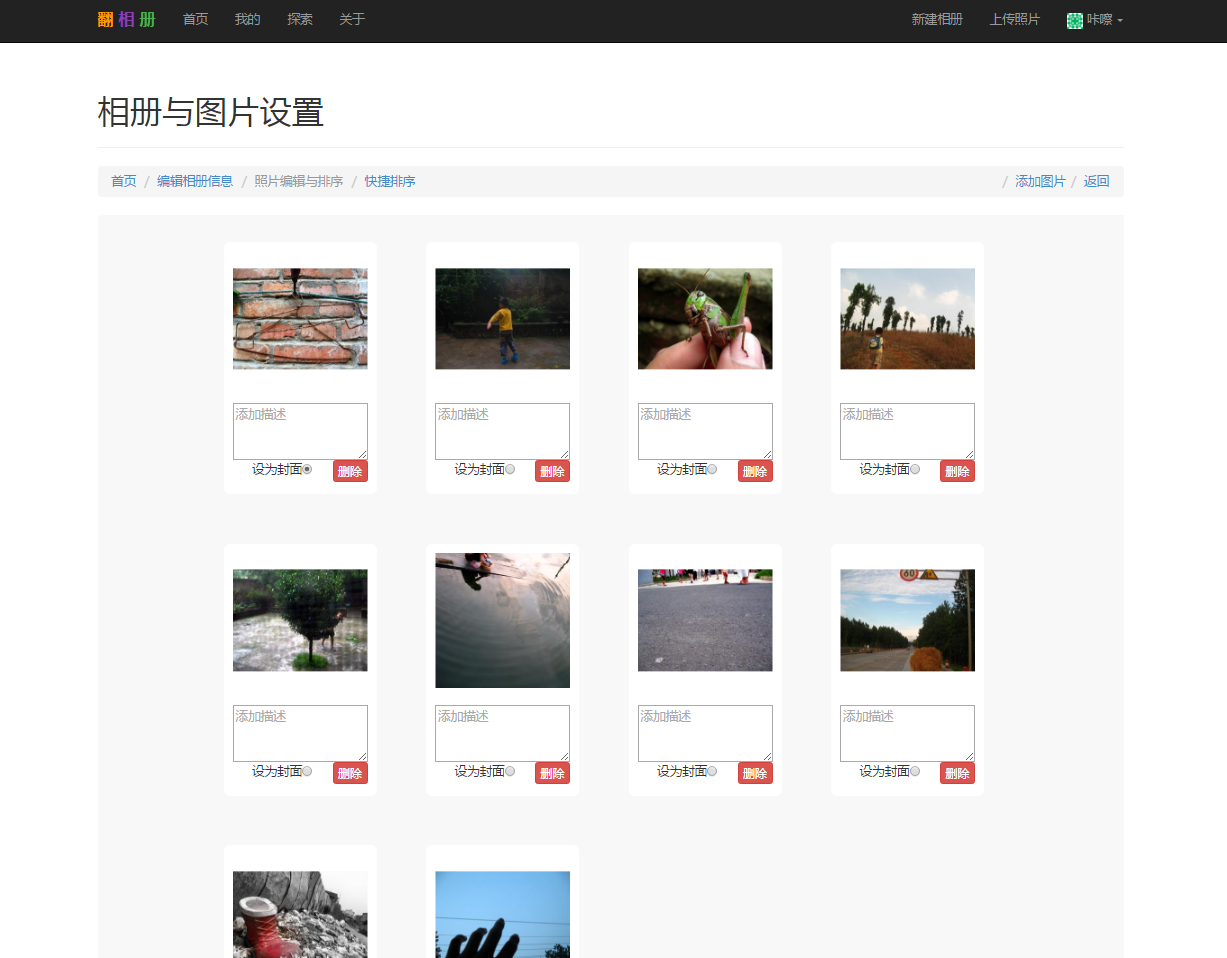
Task: Open 我的 in the top navigation
Action: click(248, 19)
